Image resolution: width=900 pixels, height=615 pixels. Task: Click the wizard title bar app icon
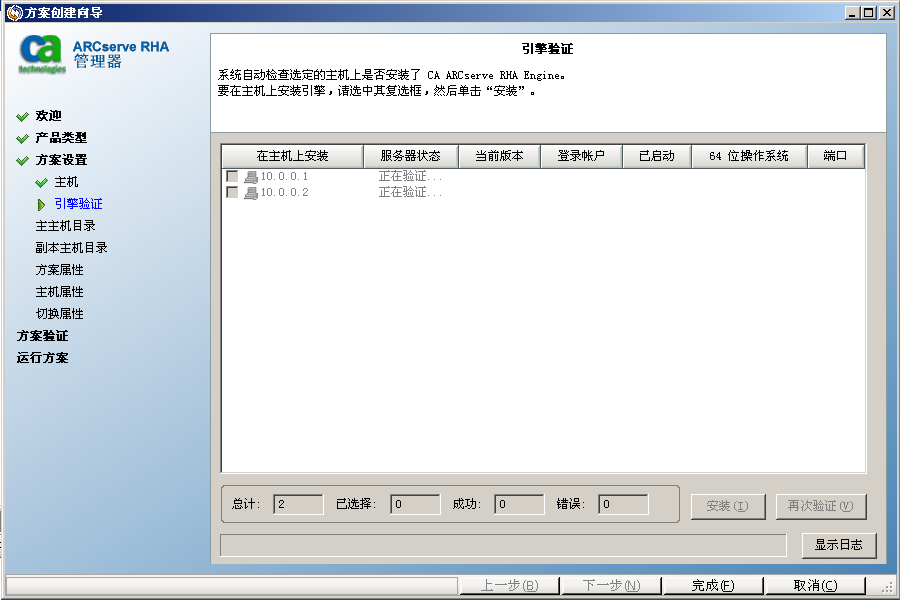(x=14, y=13)
